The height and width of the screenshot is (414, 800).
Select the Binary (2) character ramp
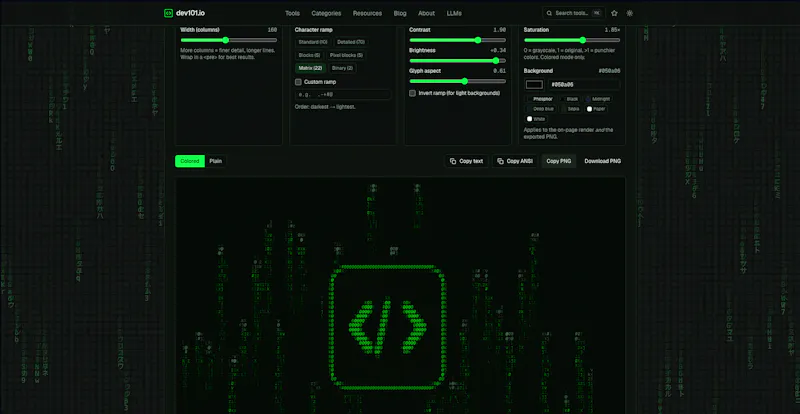[x=342, y=68]
